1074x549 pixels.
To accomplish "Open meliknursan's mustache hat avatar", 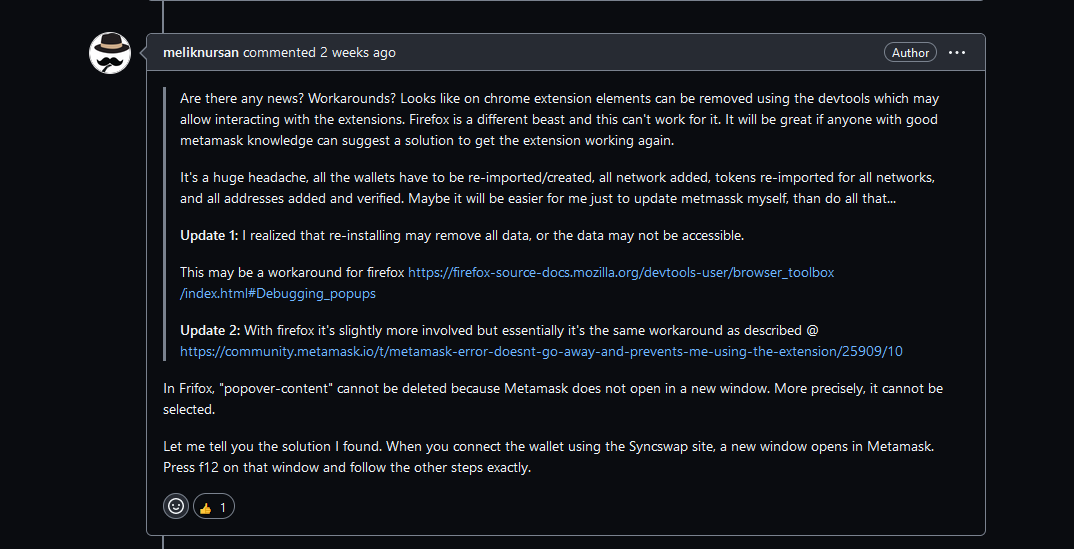I will click(110, 53).
